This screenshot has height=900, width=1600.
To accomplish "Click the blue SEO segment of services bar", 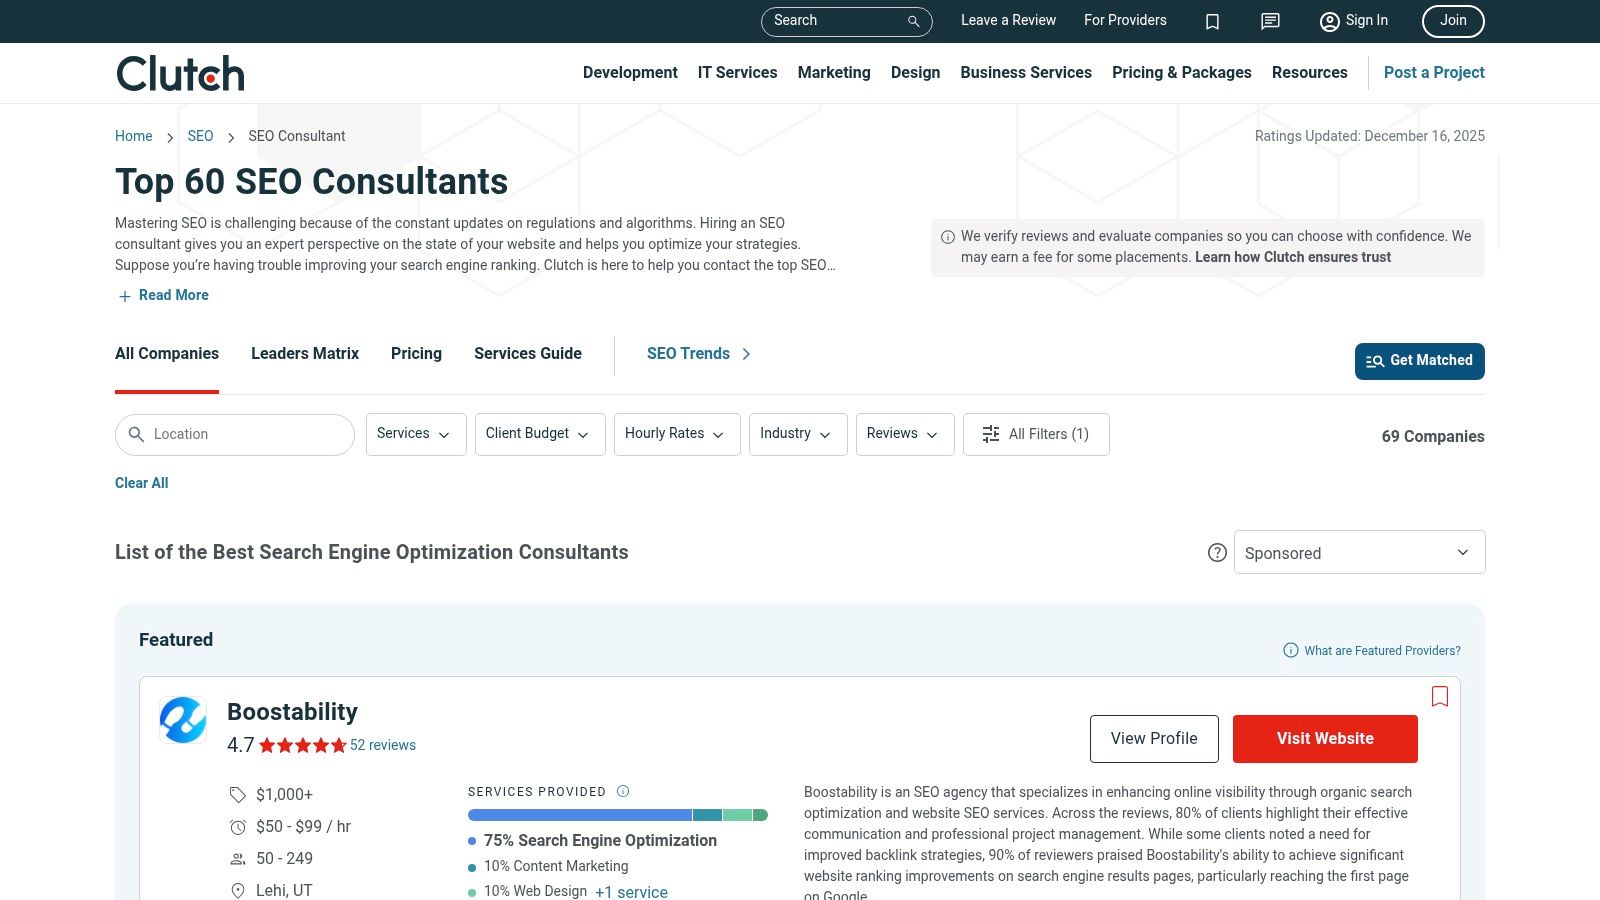I will tap(580, 815).
